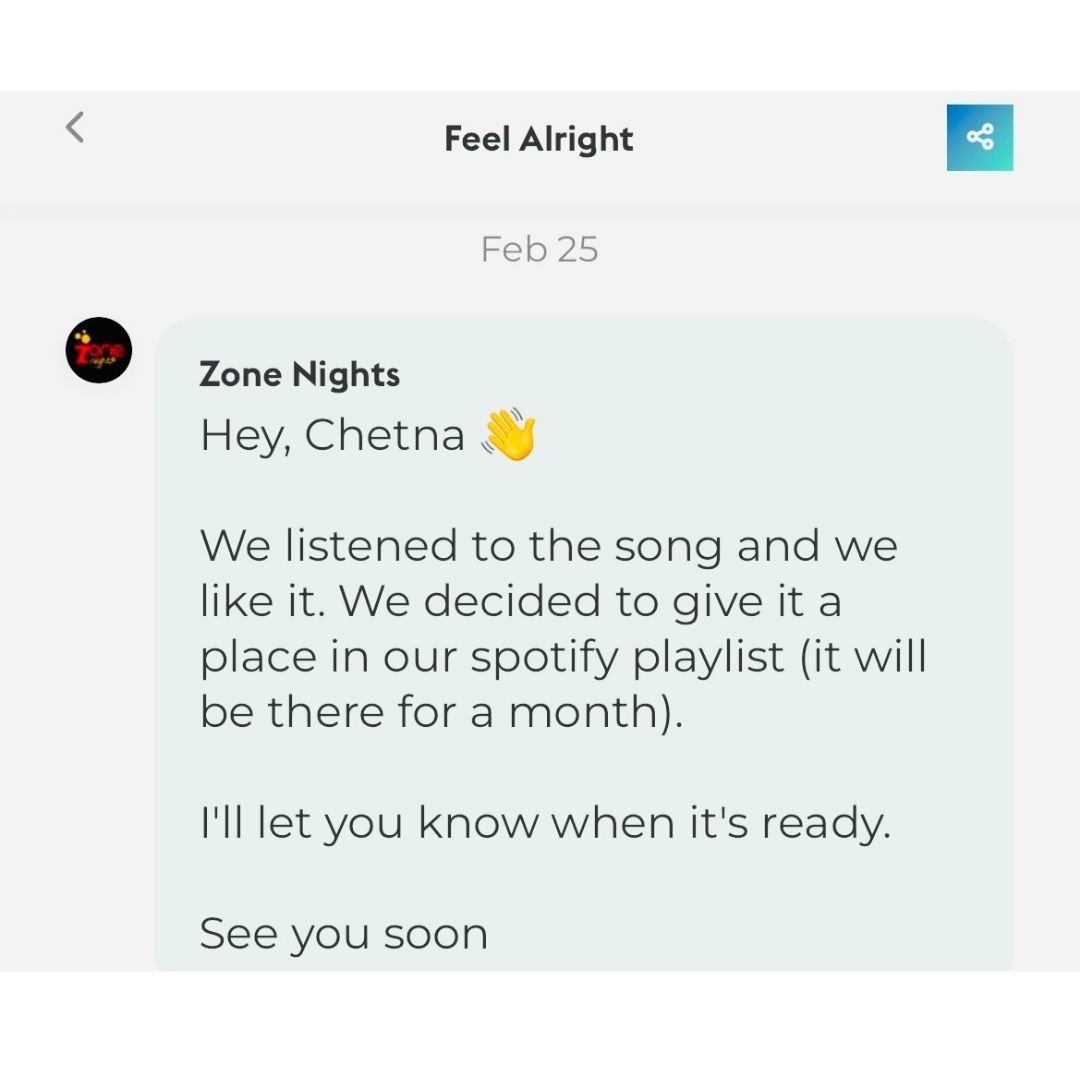Click the word playlist in the message
Screen dimensions: 1080x1080
click(x=708, y=658)
